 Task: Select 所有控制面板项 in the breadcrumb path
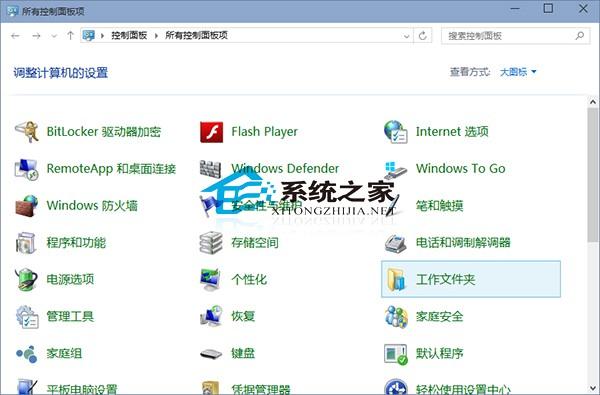196,36
